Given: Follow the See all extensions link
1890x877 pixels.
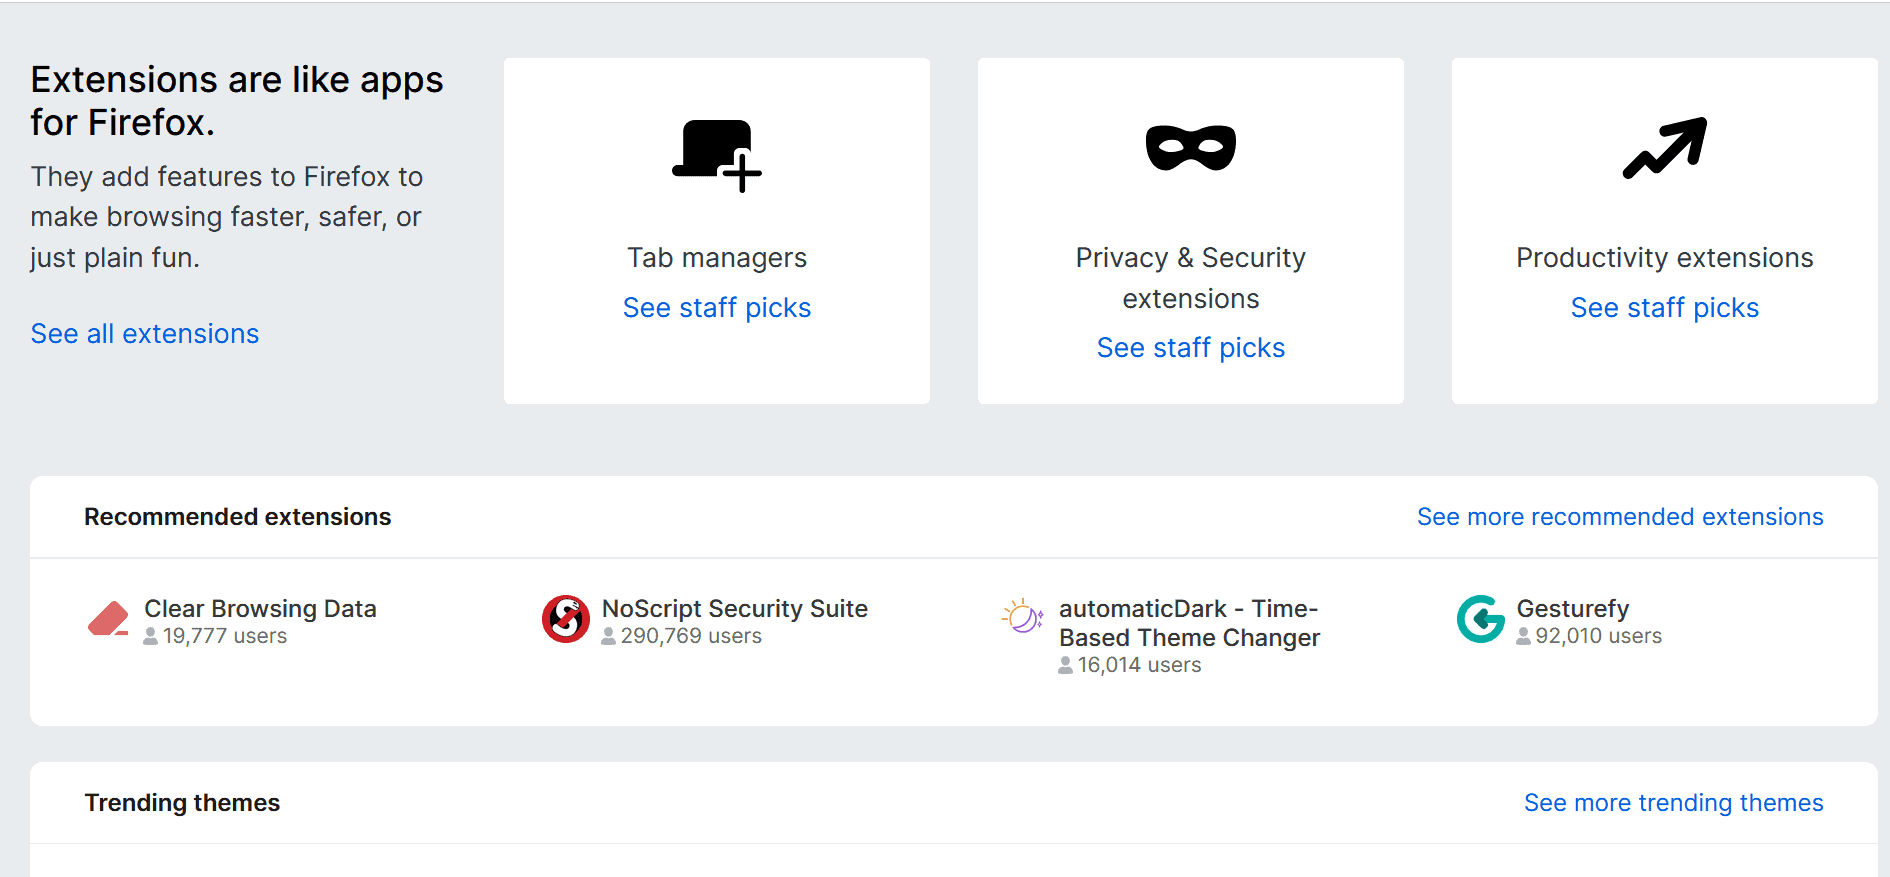Looking at the screenshot, I should coord(145,334).
